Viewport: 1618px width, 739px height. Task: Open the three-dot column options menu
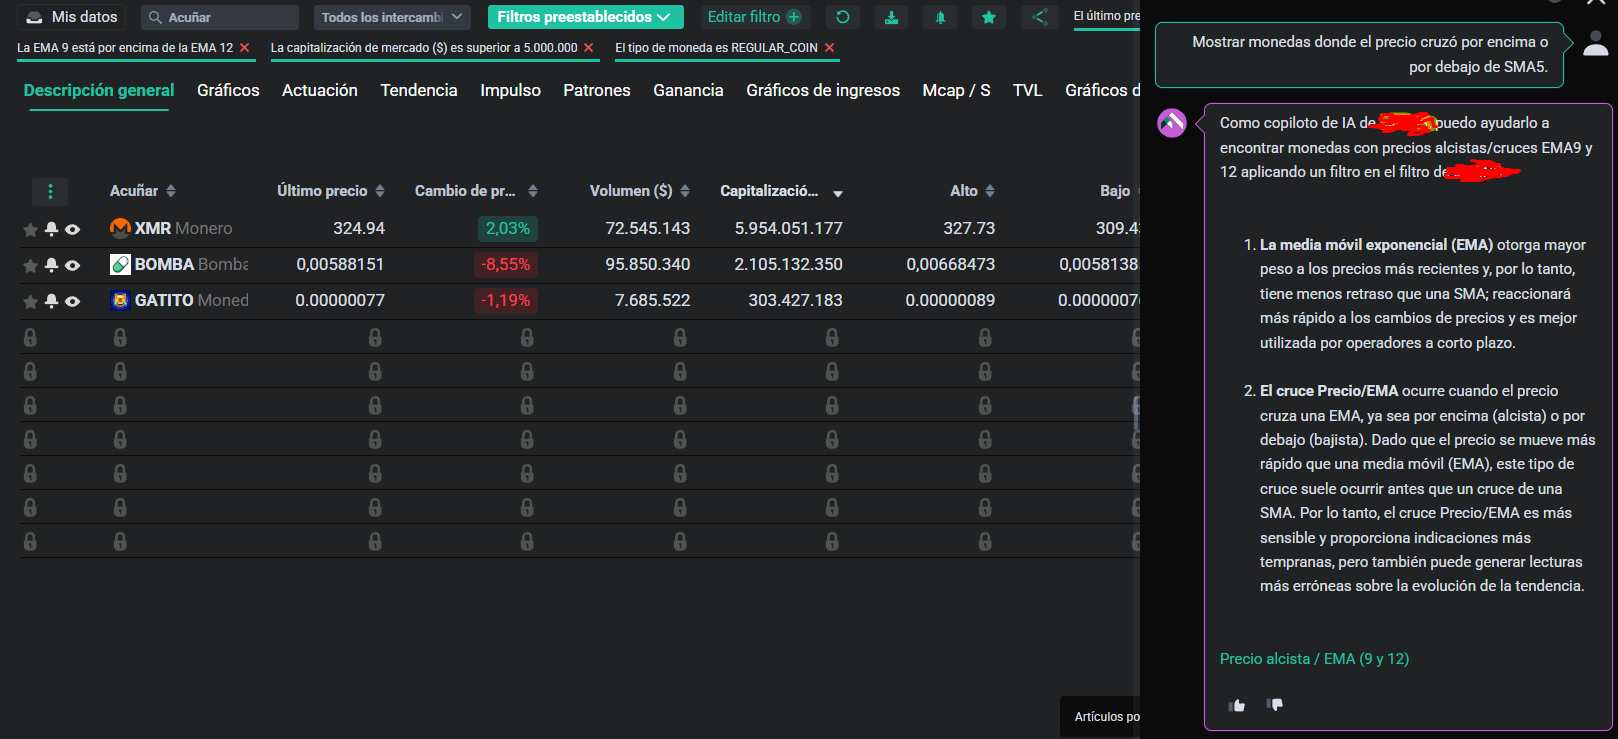50,191
